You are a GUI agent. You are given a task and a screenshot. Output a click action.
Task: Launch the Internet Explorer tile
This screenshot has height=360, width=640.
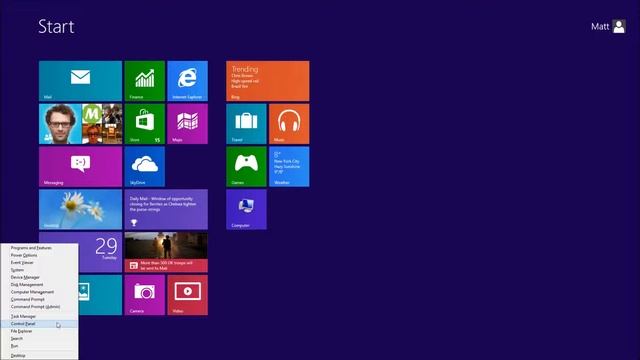(187, 81)
